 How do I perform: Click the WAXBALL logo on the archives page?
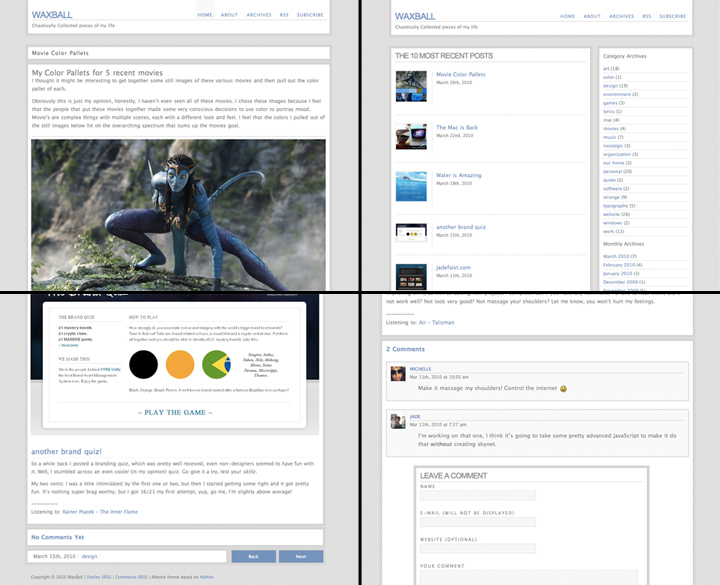tap(415, 16)
